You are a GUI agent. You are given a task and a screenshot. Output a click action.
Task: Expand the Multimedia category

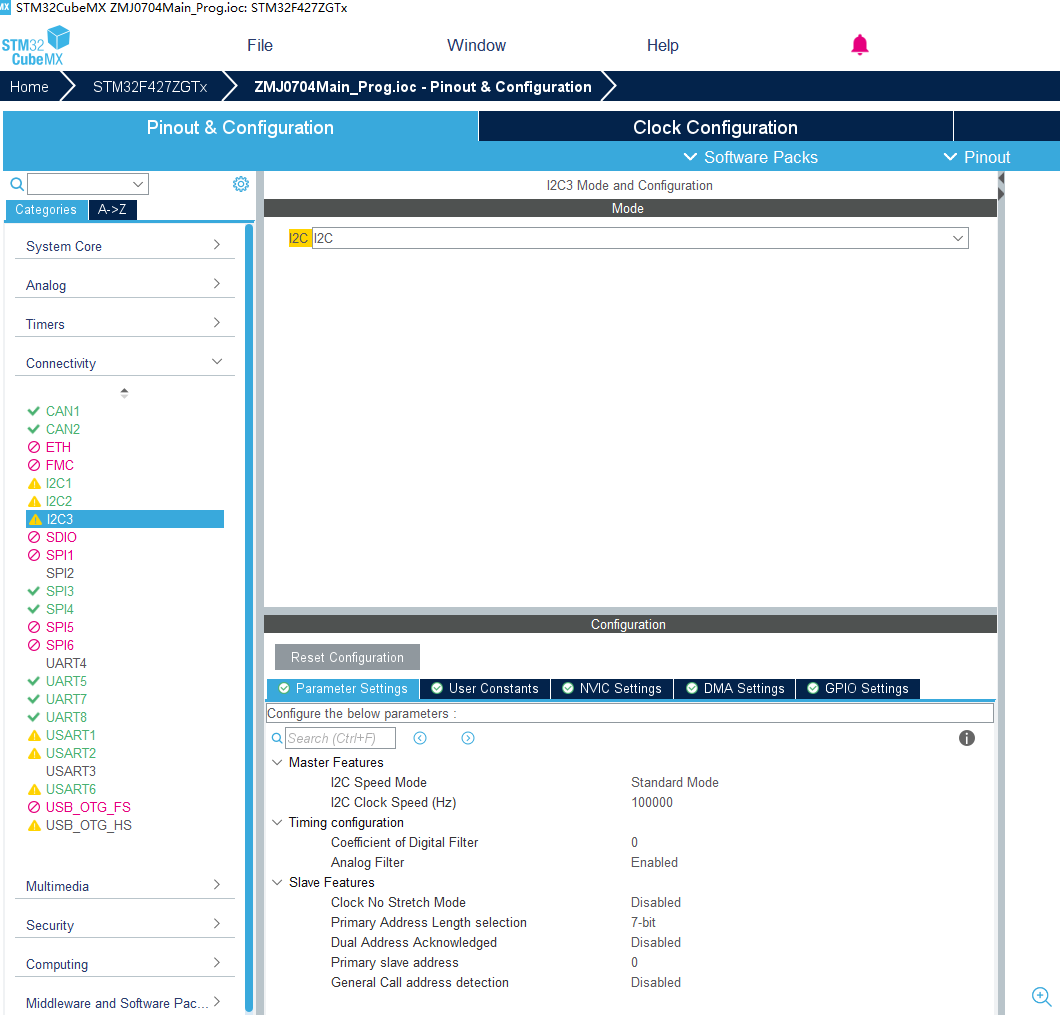pos(124,886)
